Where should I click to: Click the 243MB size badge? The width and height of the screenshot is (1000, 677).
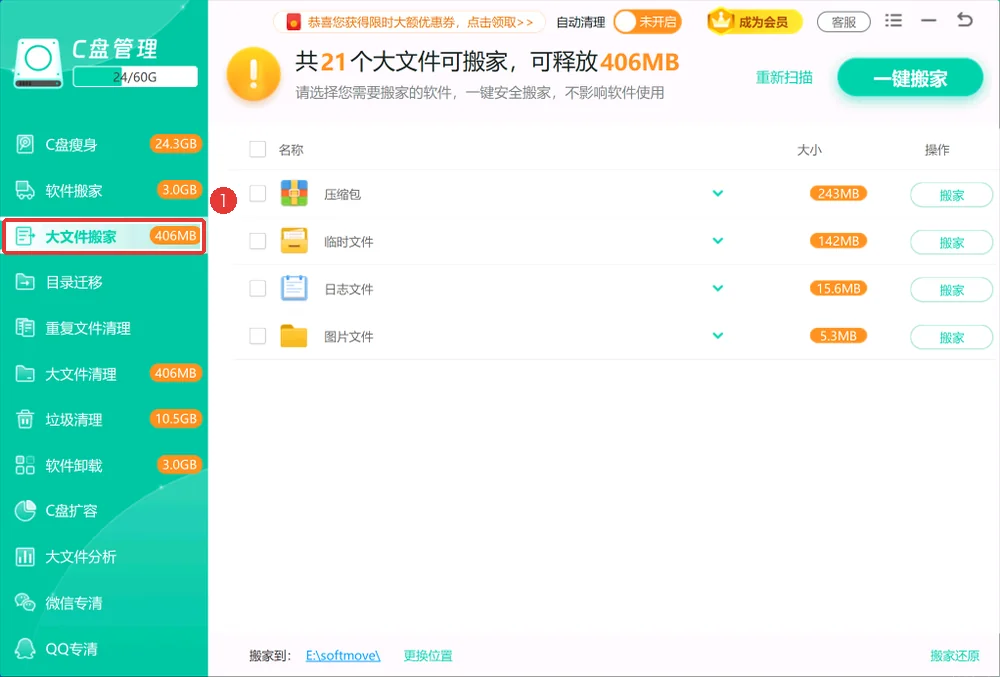coord(838,193)
